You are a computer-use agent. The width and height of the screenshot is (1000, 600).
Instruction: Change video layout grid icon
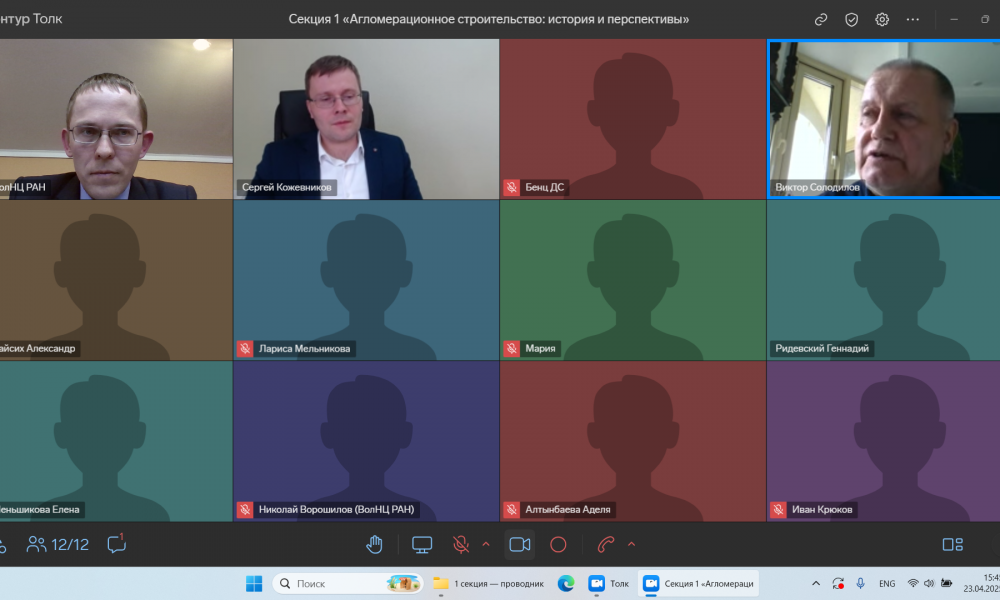click(953, 545)
